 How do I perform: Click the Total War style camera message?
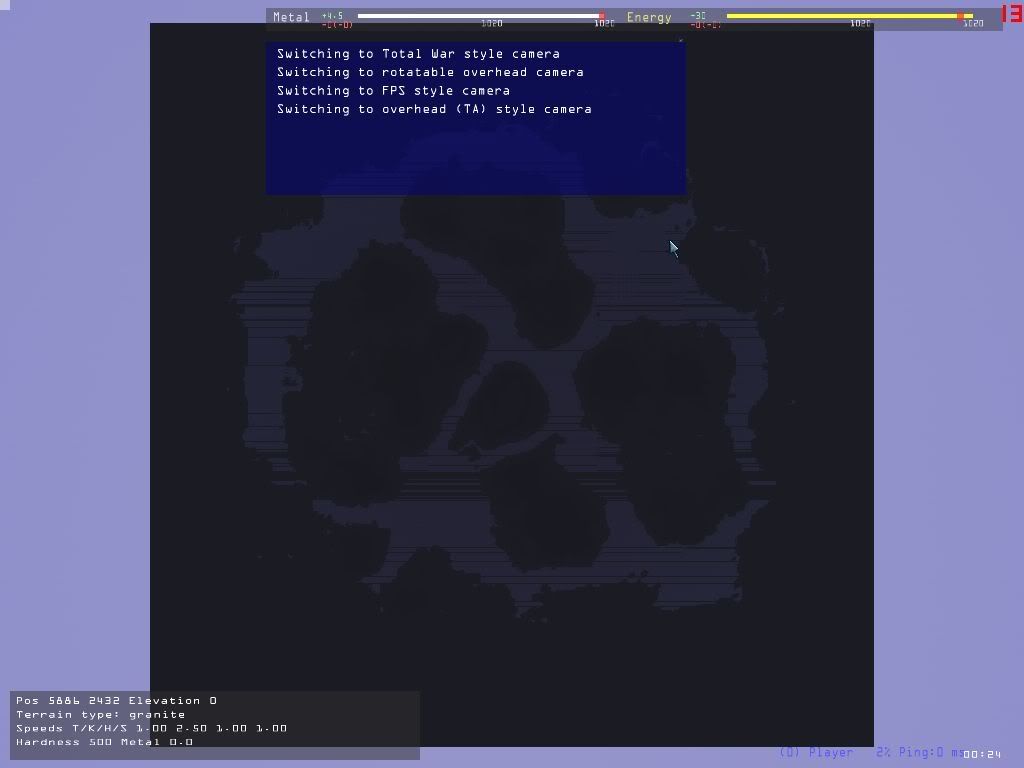418,54
